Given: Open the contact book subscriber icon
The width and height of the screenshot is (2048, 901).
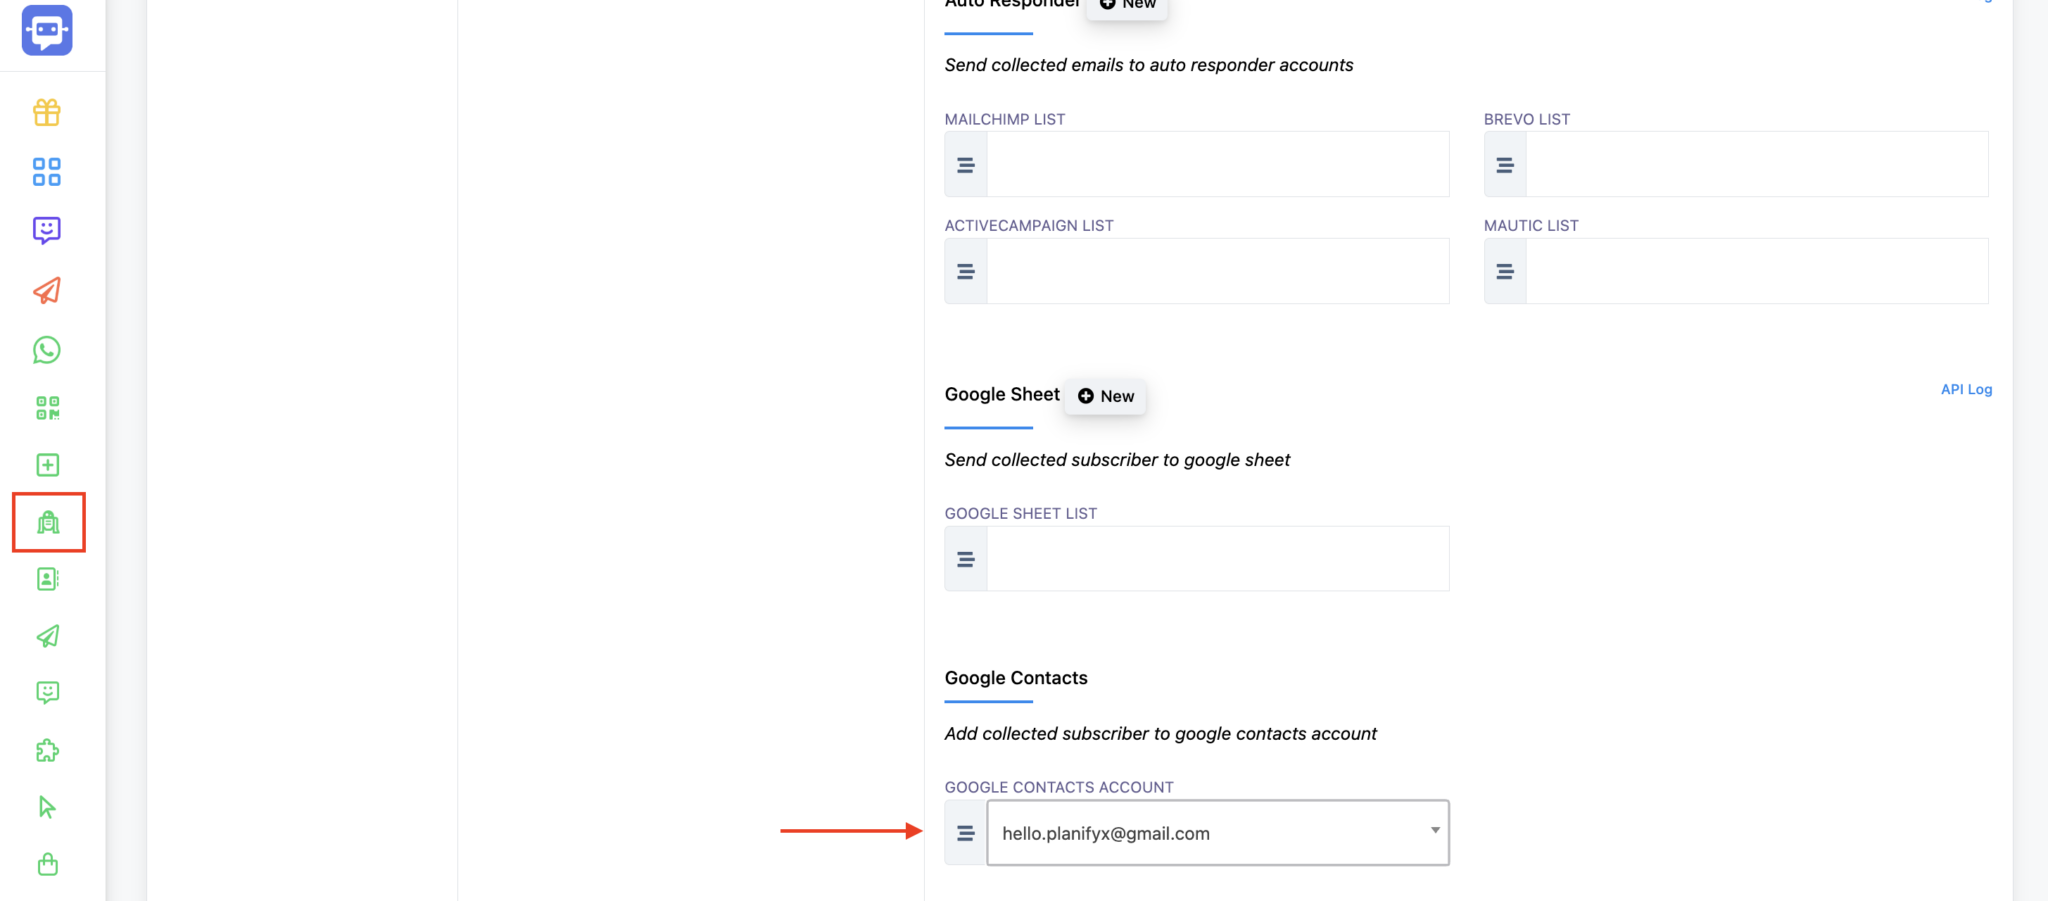Looking at the screenshot, I should pos(48,579).
